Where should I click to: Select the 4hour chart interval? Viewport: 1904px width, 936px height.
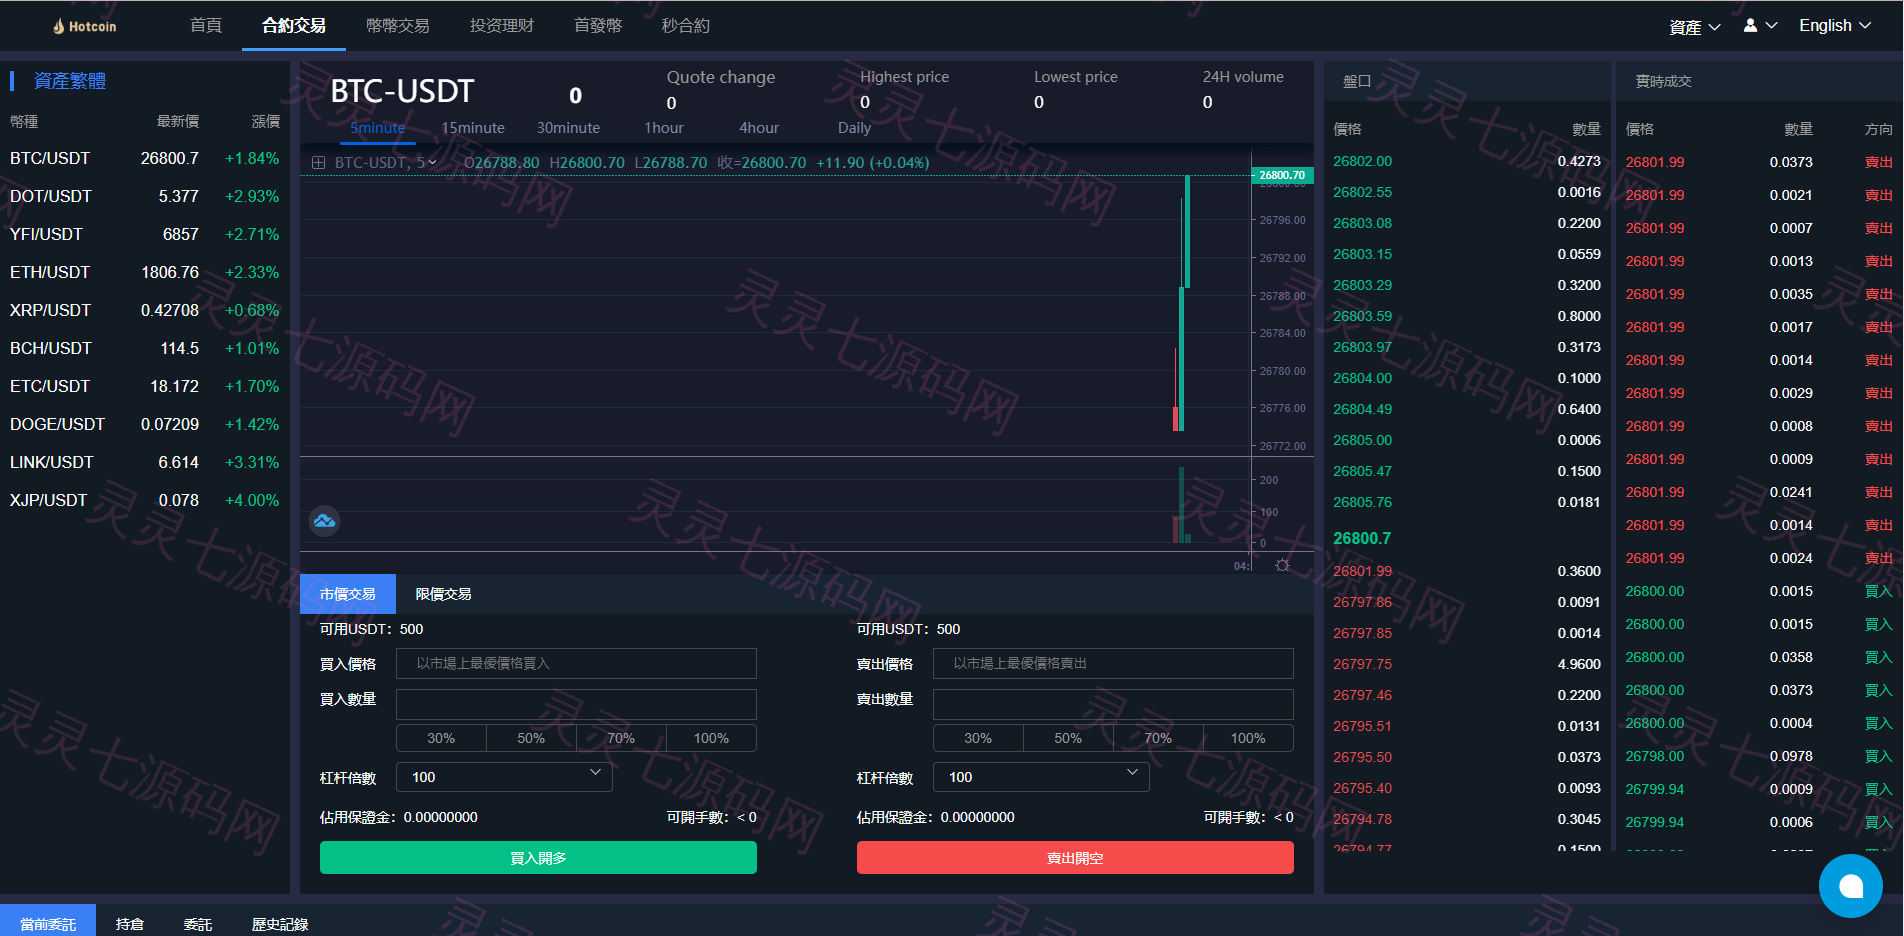click(x=759, y=128)
